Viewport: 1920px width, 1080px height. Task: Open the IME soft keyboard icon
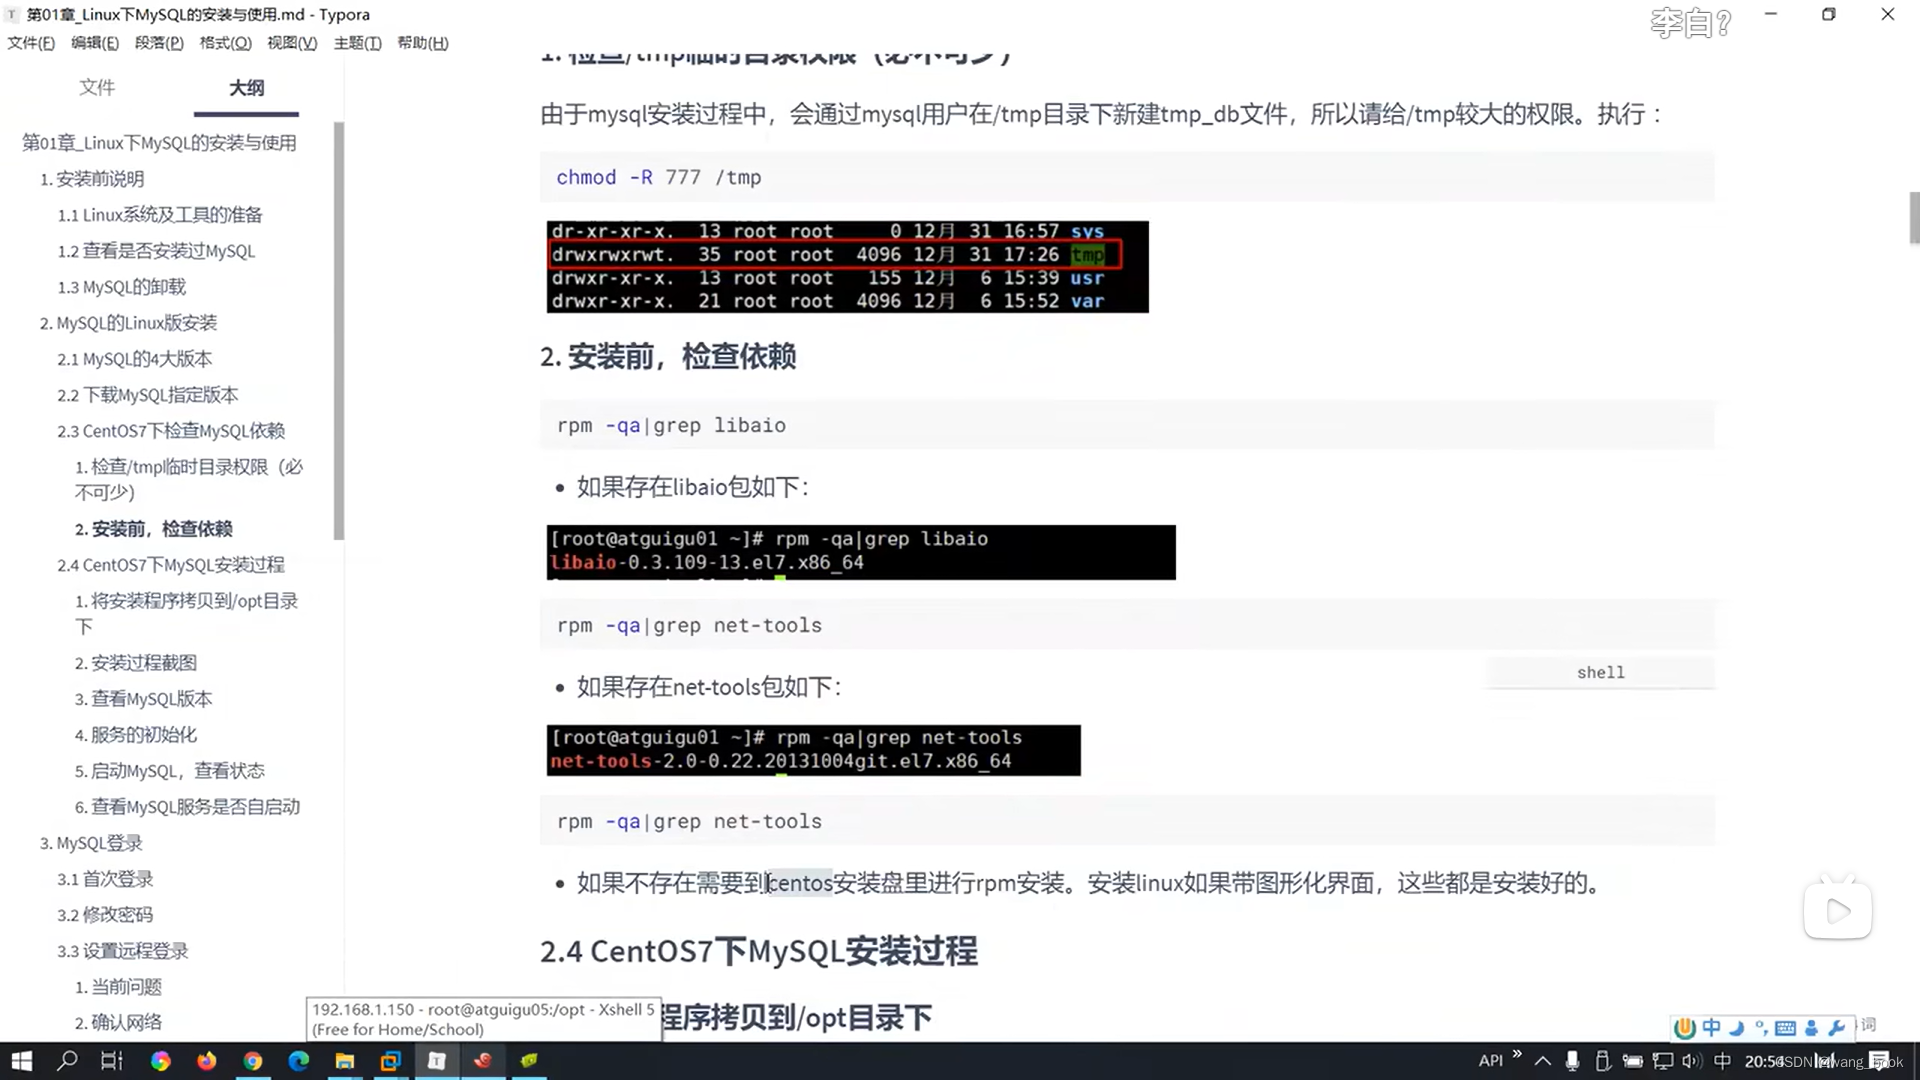[x=1785, y=1028]
